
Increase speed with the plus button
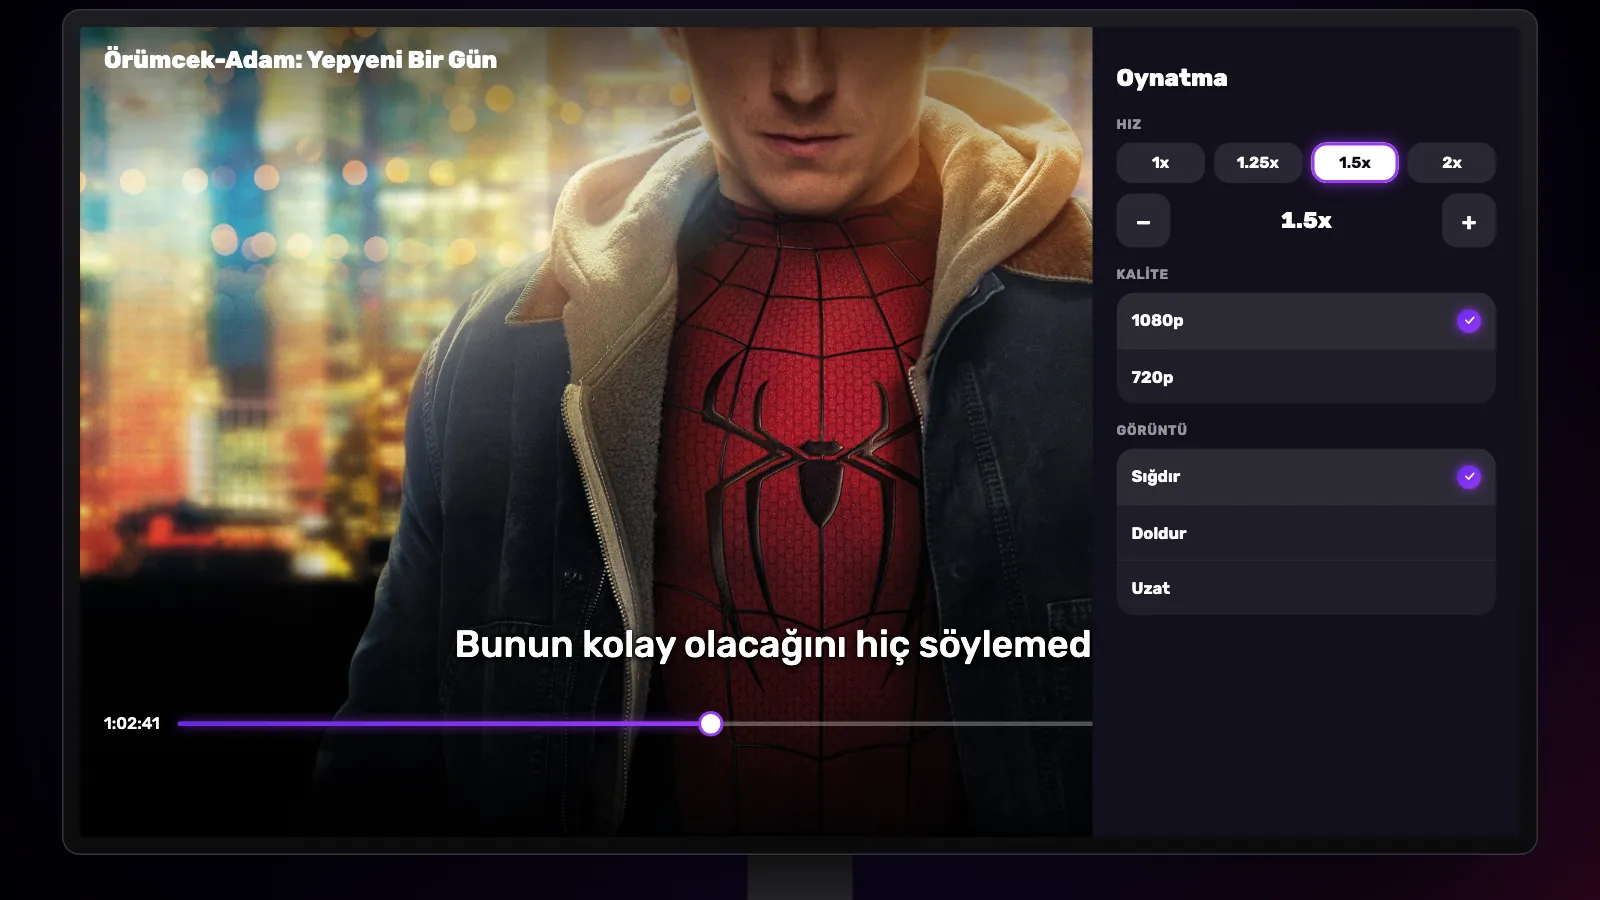point(1468,221)
